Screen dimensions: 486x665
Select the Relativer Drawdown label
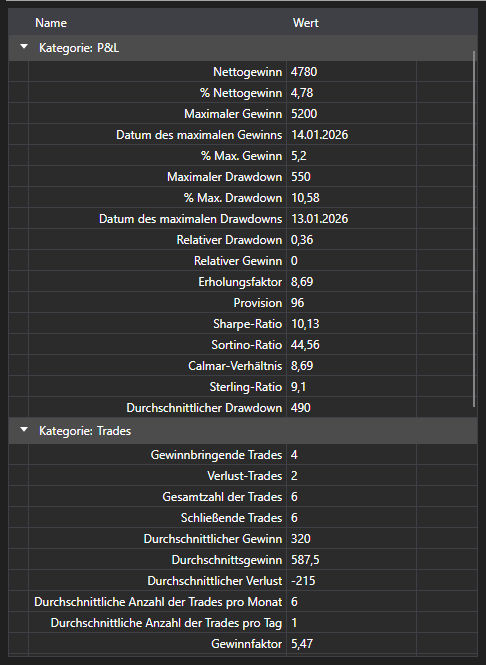click(229, 240)
